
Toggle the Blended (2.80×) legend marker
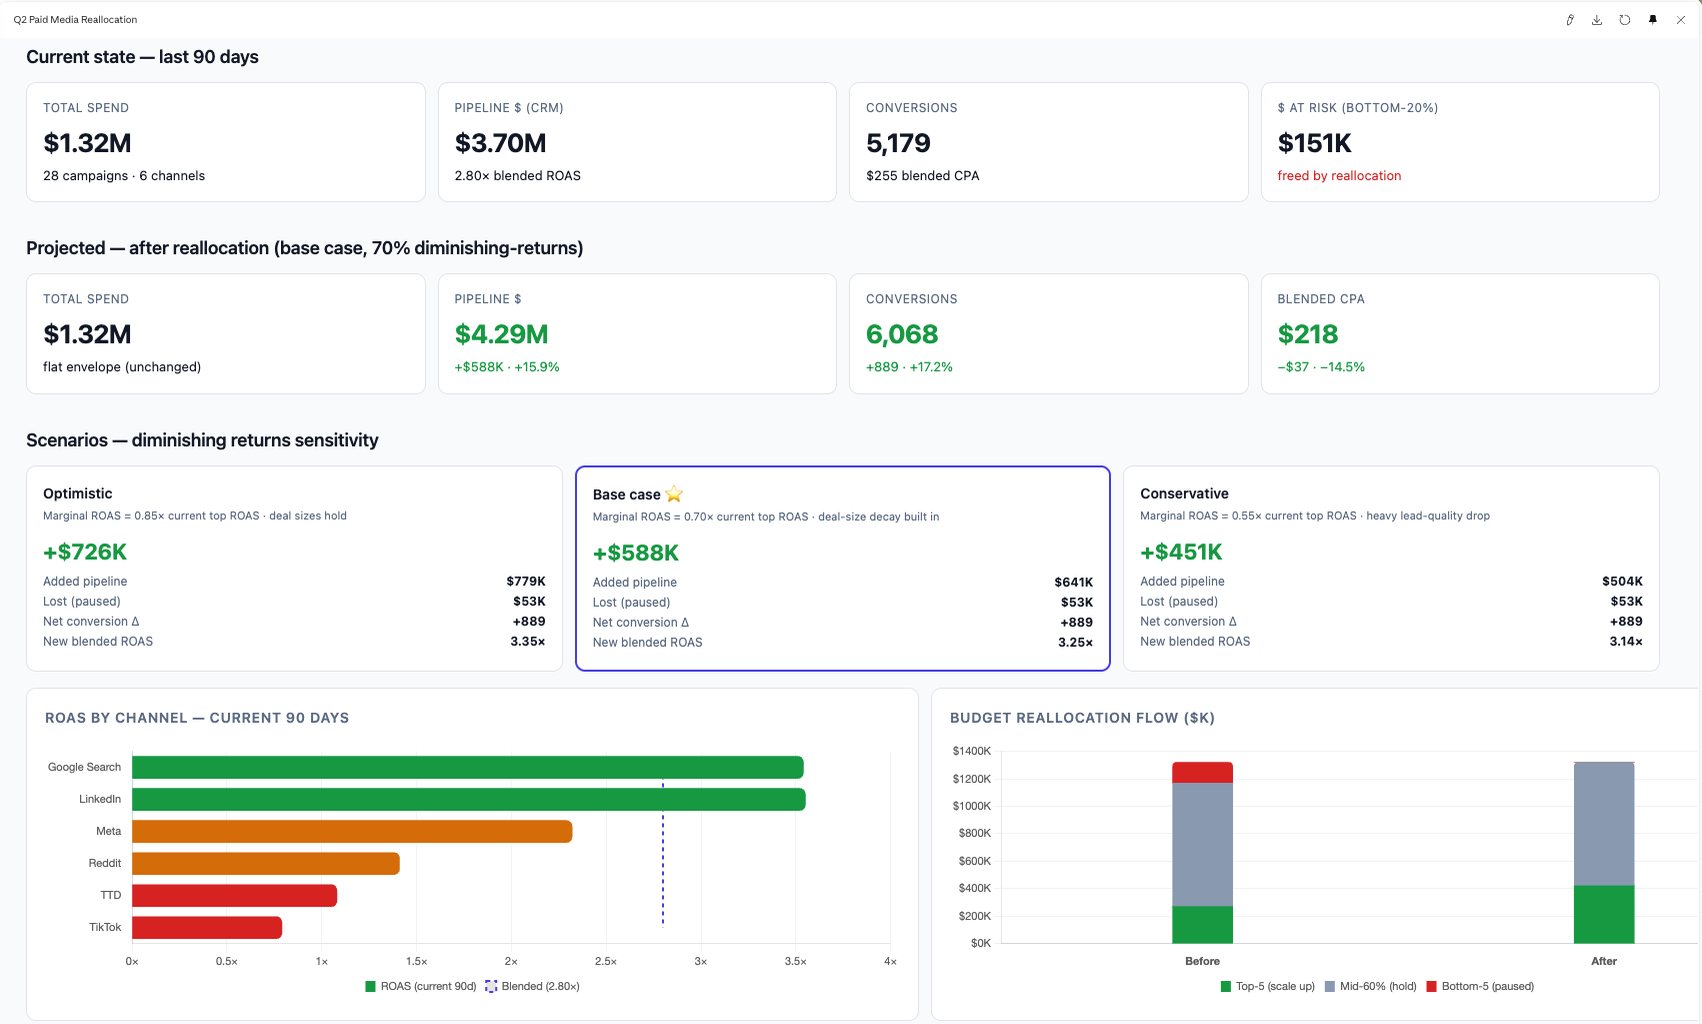click(x=491, y=986)
